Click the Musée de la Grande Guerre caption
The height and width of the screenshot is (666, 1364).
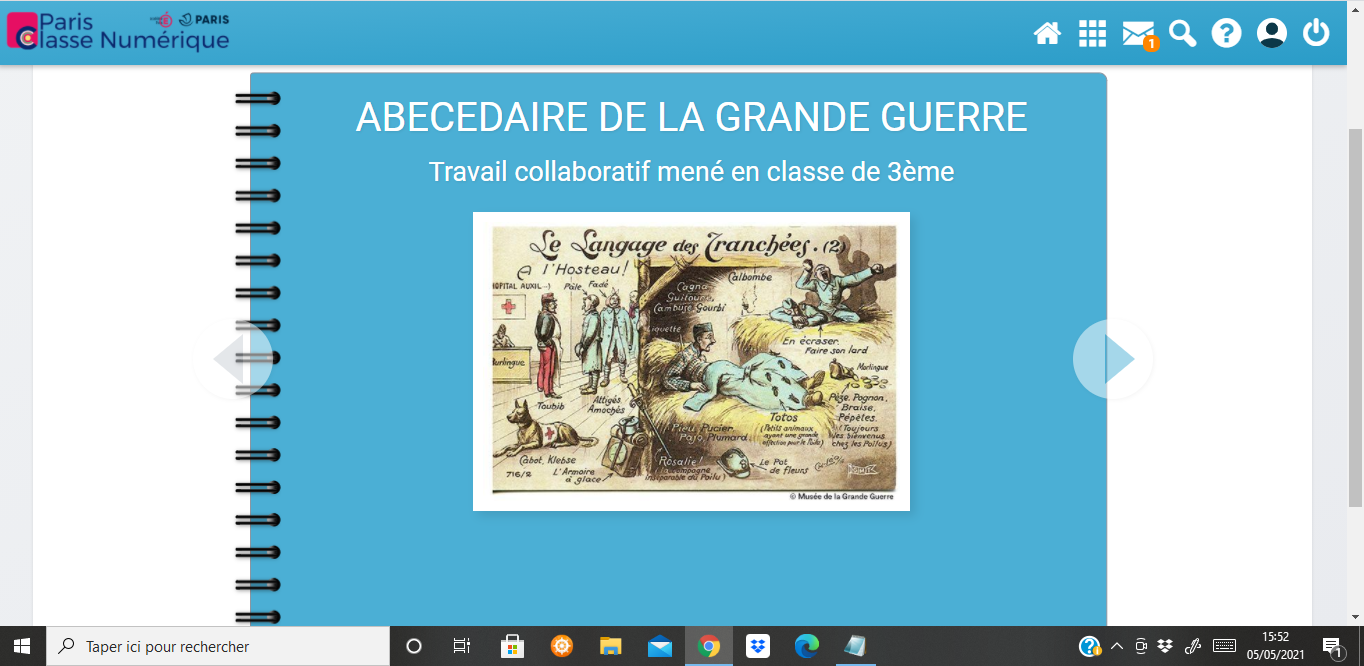(x=842, y=496)
